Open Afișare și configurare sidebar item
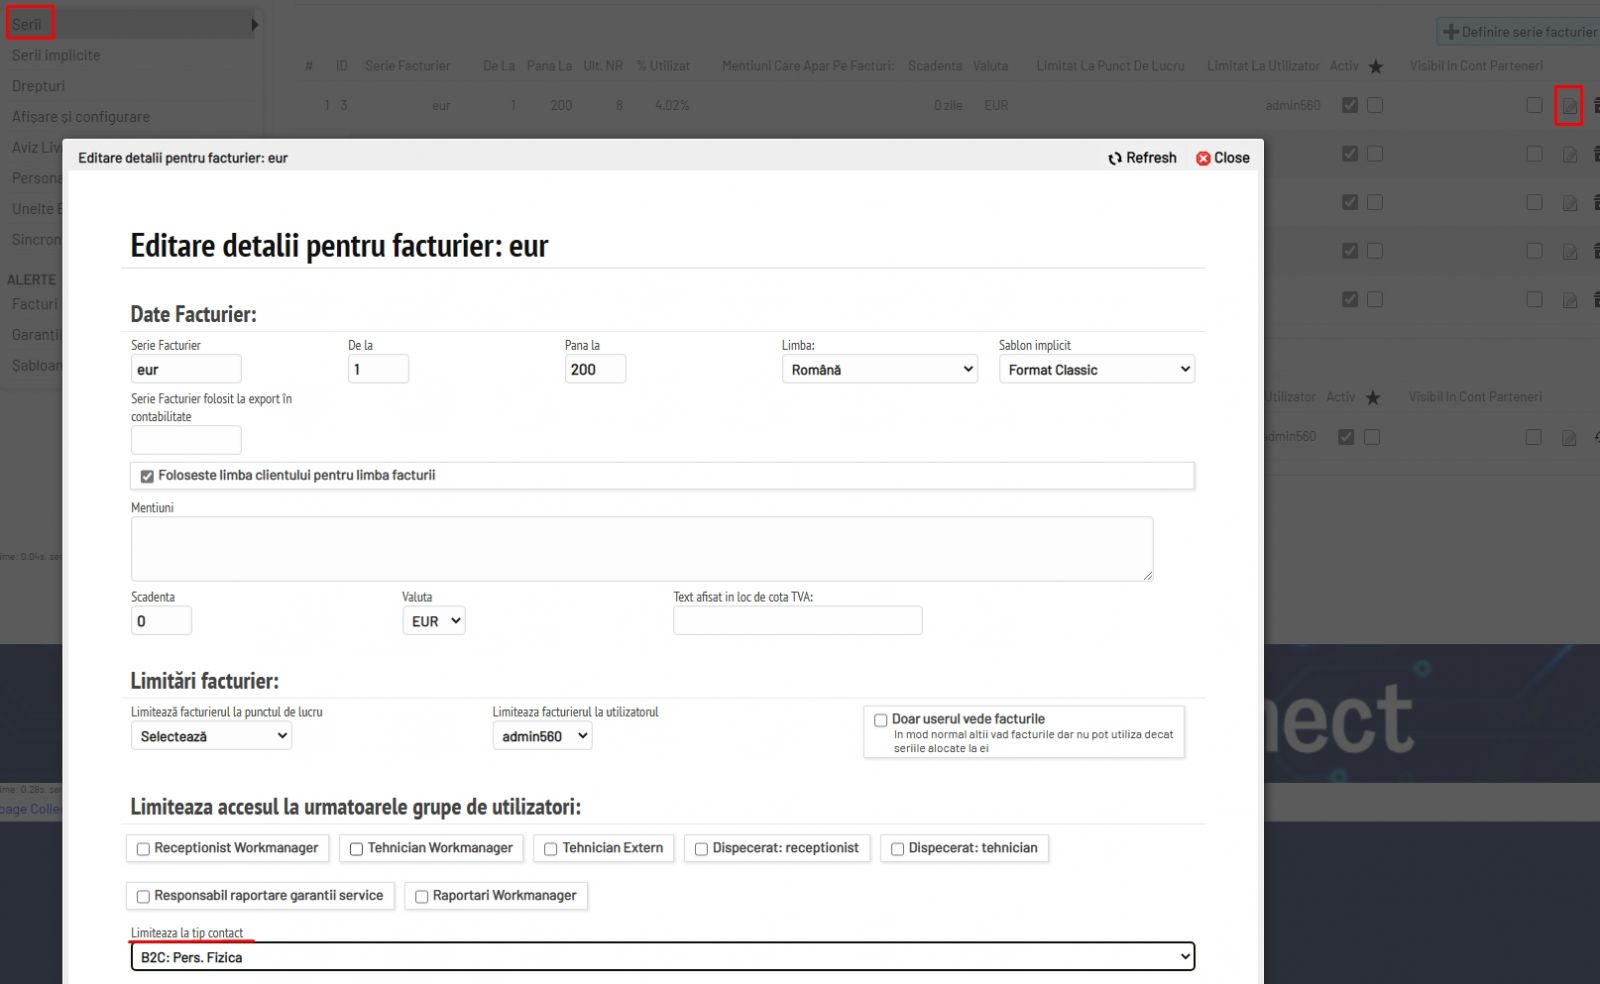The height and width of the screenshot is (984, 1600). coord(80,117)
